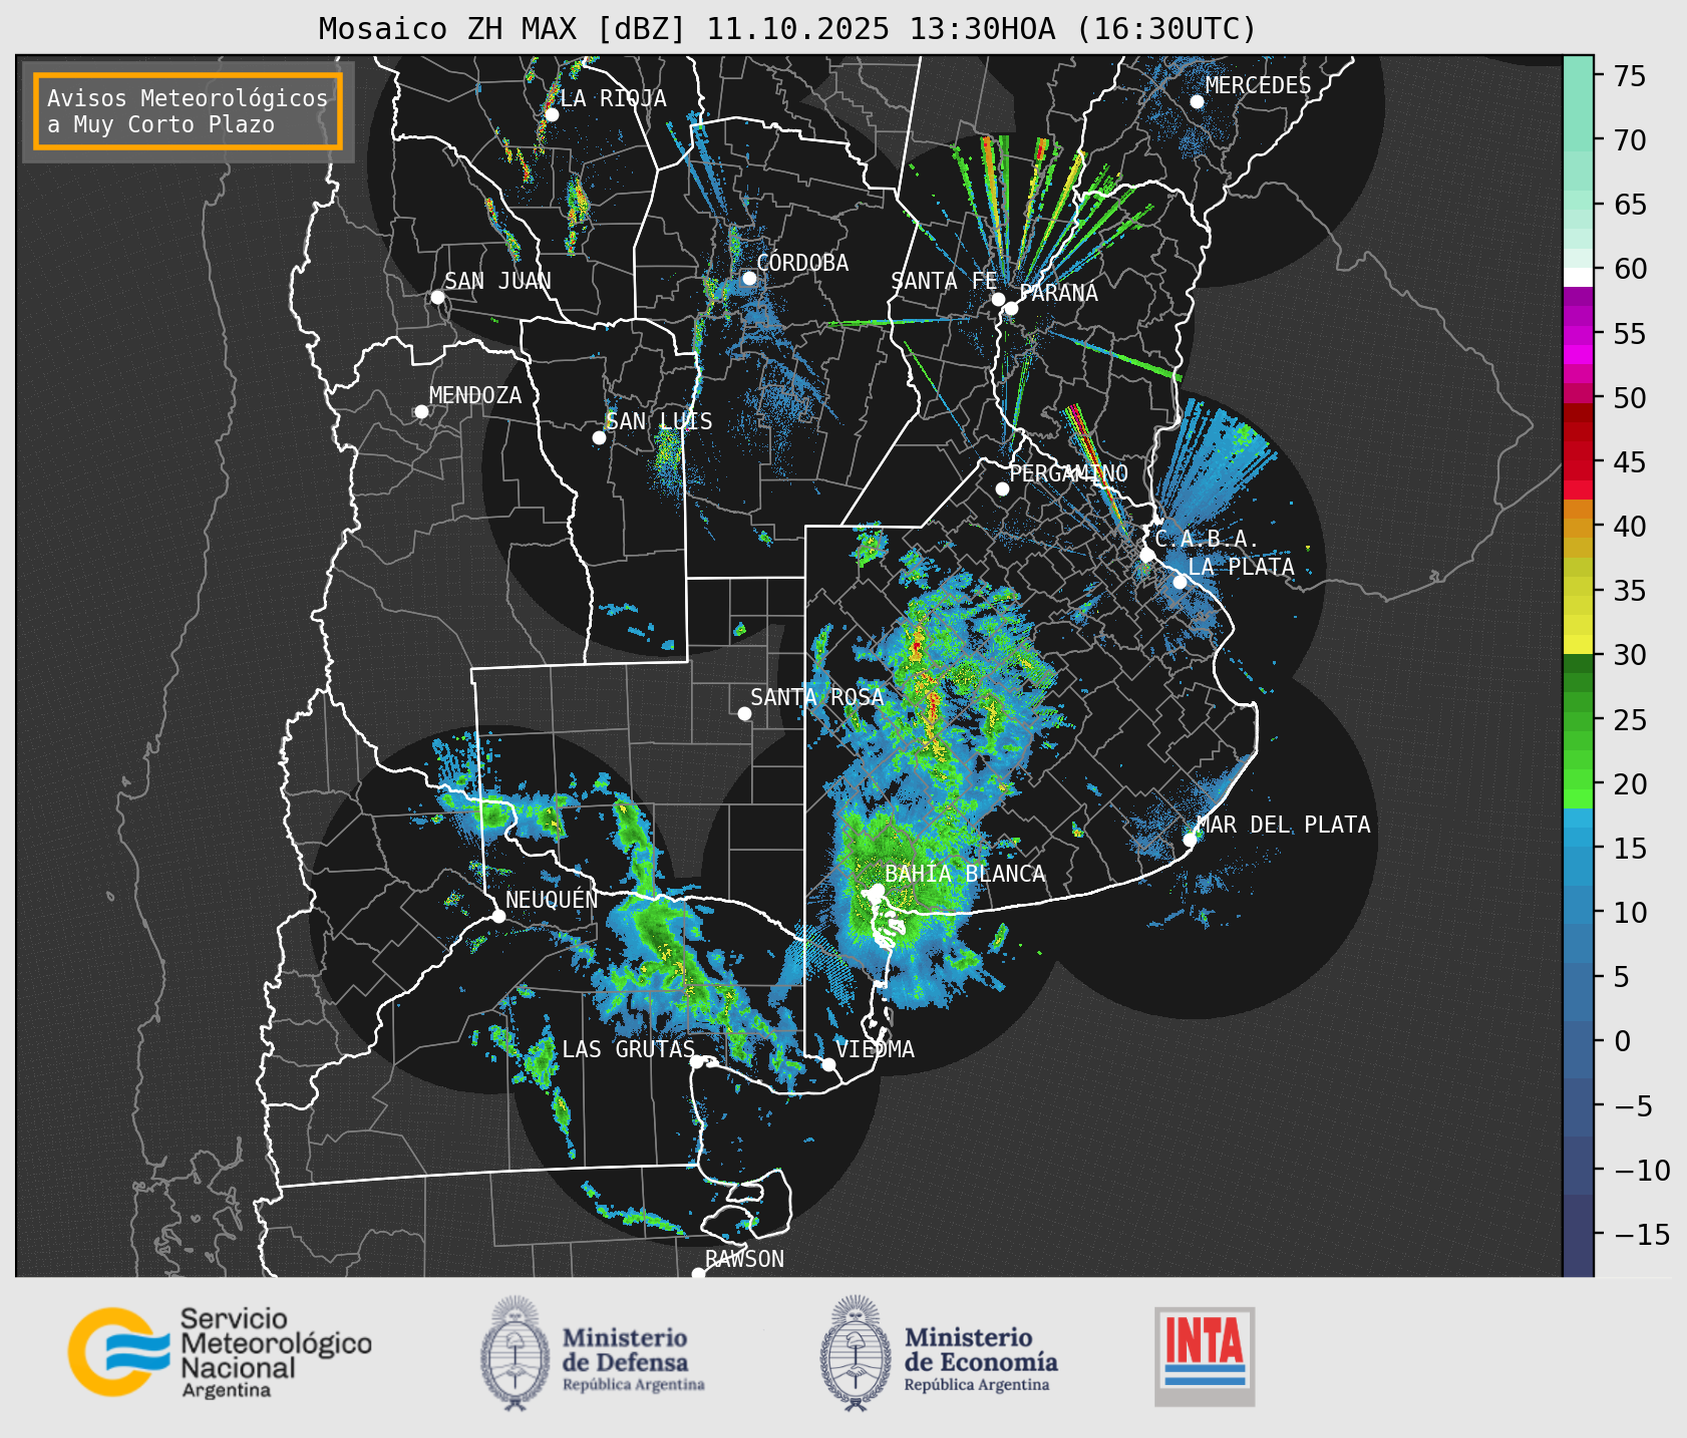This screenshot has height=1438, width=1687.
Task: Click the magenta 55 dBZ colorbar band
Action: click(1577, 334)
